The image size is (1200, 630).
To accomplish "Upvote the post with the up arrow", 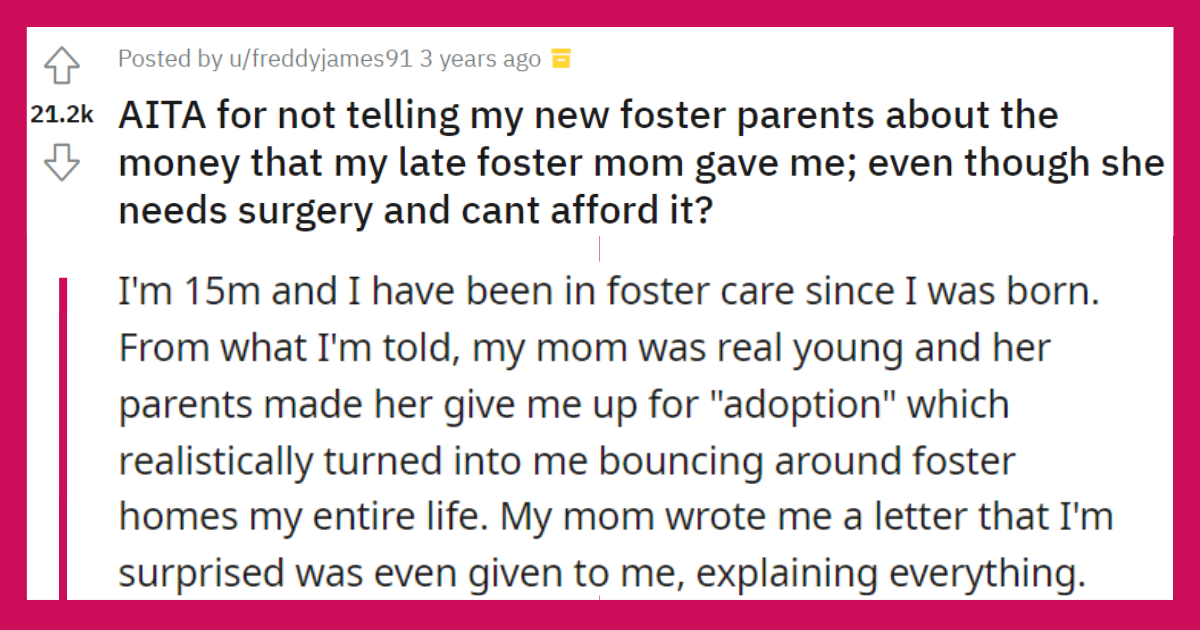I will click(62, 68).
